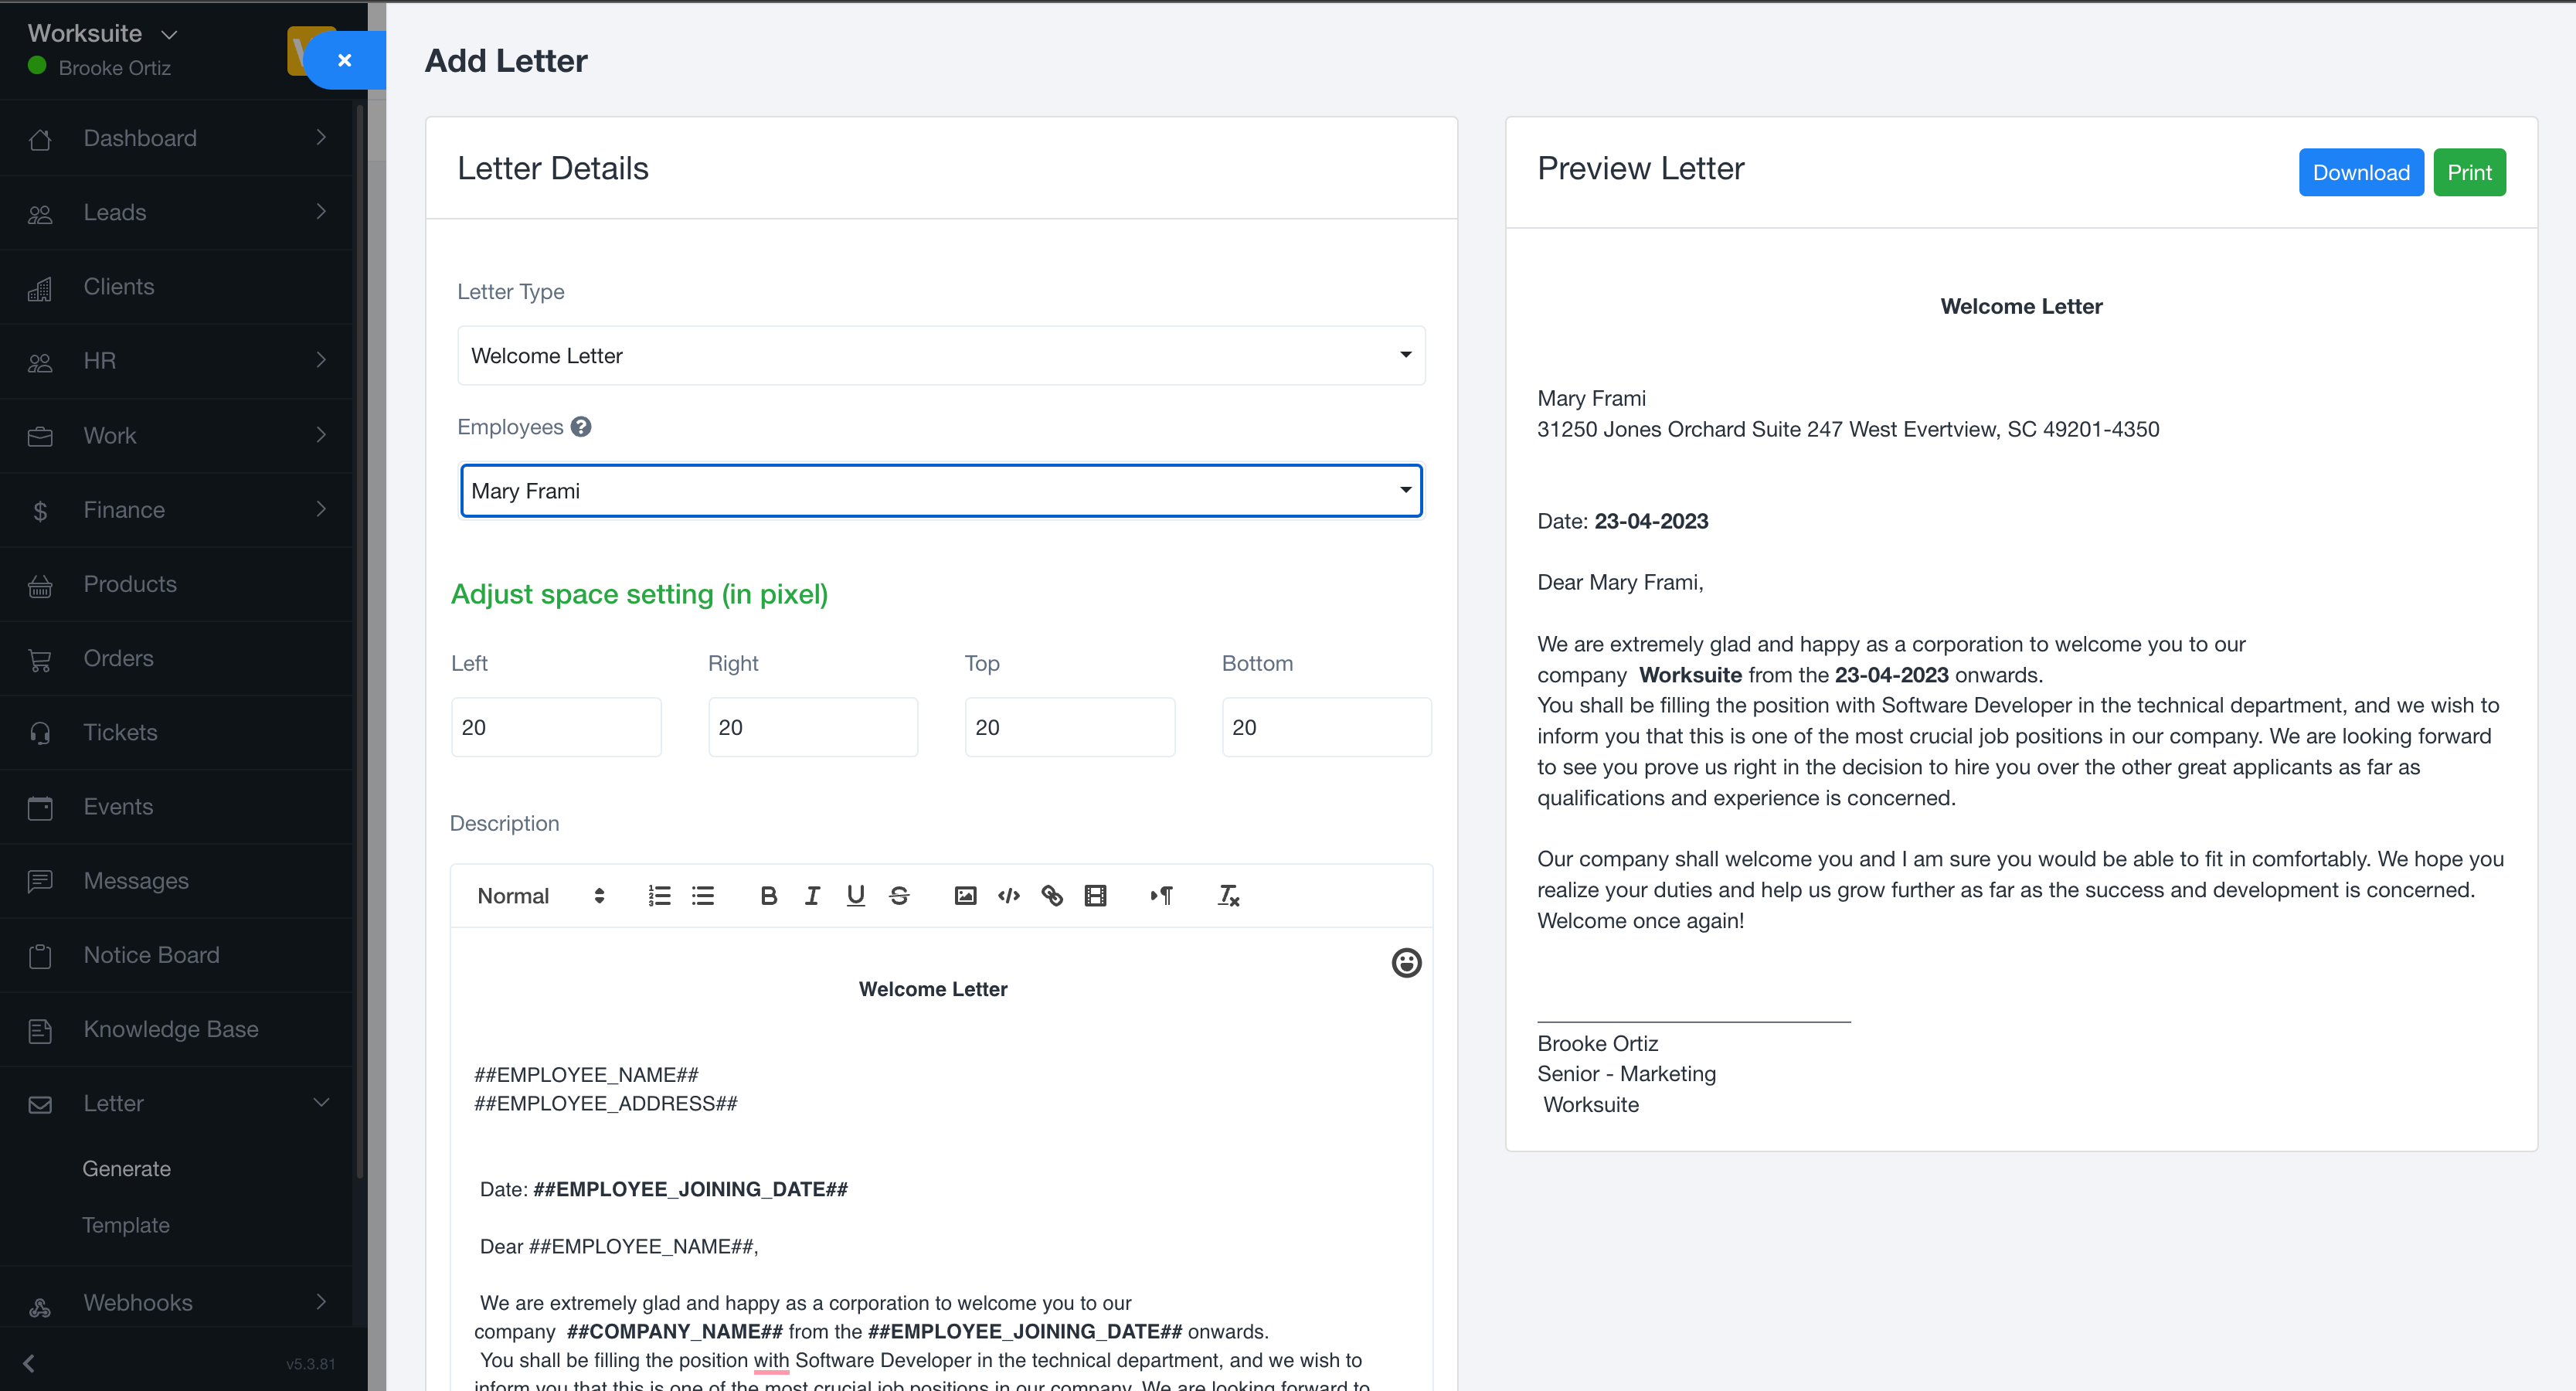Clear text formatting with the Tx icon

click(x=1228, y=895)
